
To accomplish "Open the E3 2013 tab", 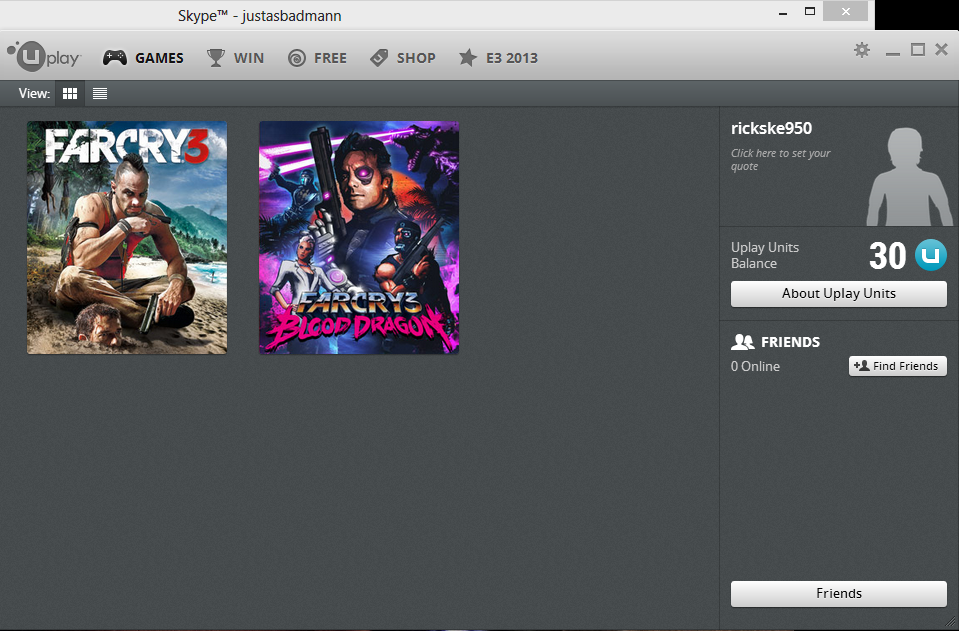I will tap(498, 58).
